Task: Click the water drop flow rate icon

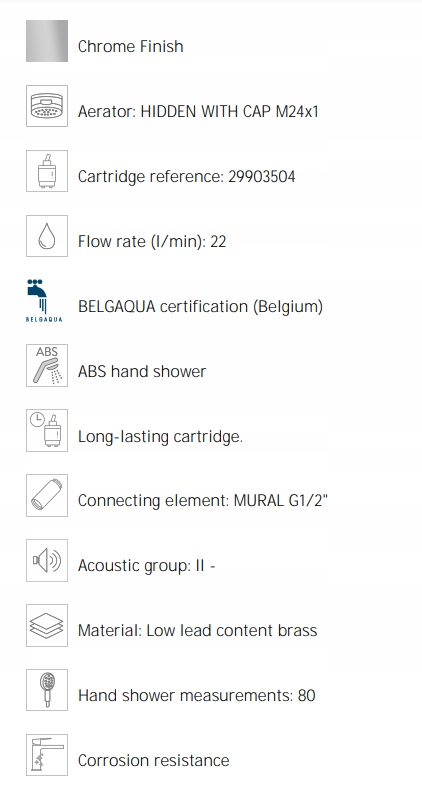Action: [47, 236]
